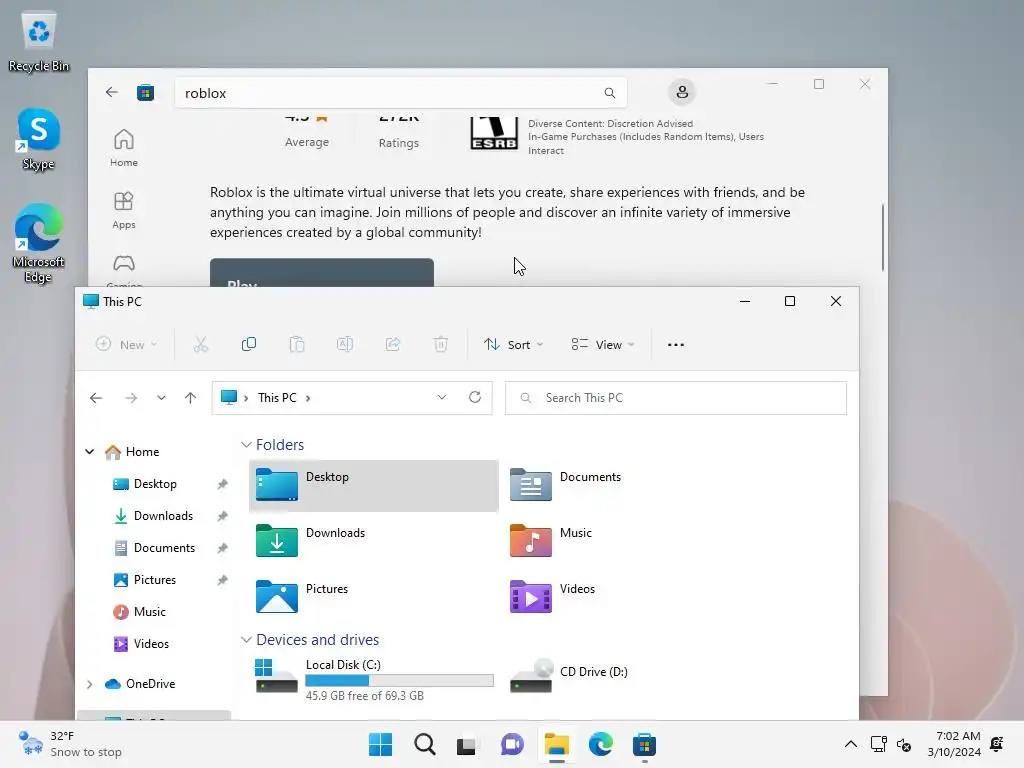
Task: Collapse the Home tree node
Action: (x=89, y=451)
